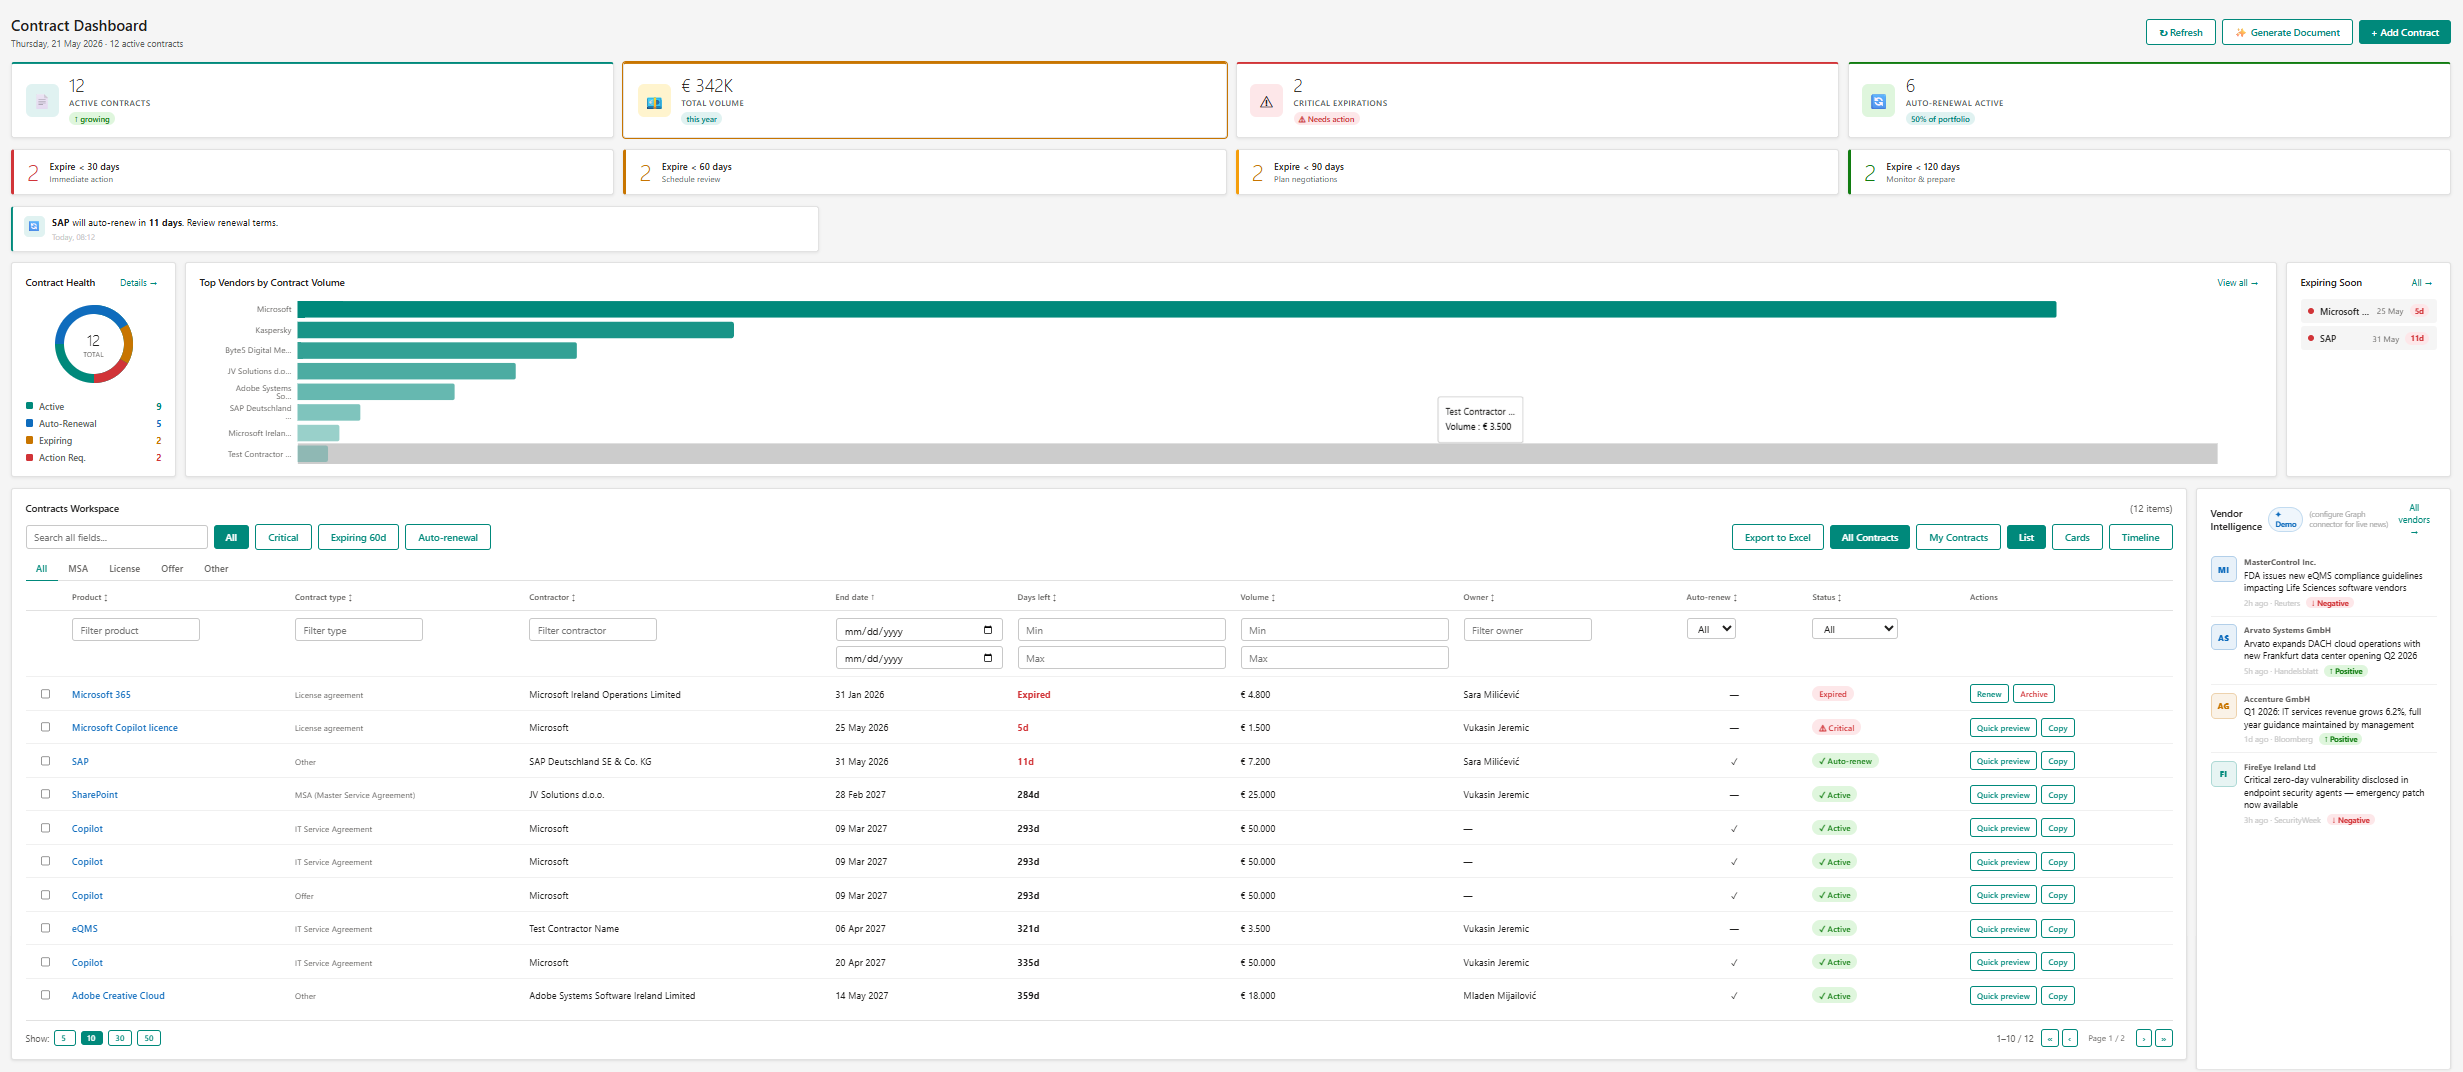This screenshot has height=1072, width=2463.
Task: Open the MasterControl Inc. vendor avatar
Action: click(x=2223, y=569)
